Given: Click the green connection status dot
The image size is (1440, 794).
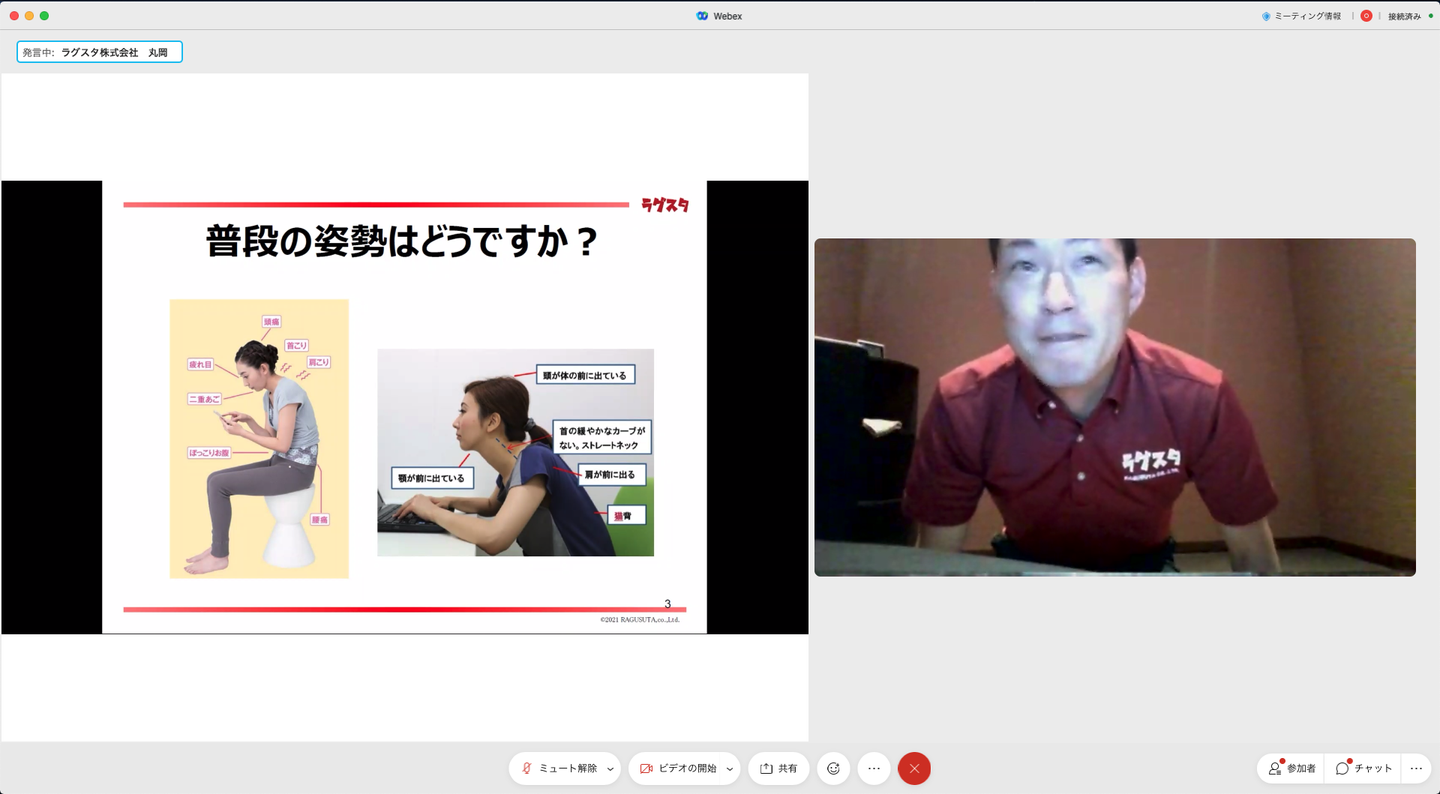Looking at the screenshot, I should 1431,16.
